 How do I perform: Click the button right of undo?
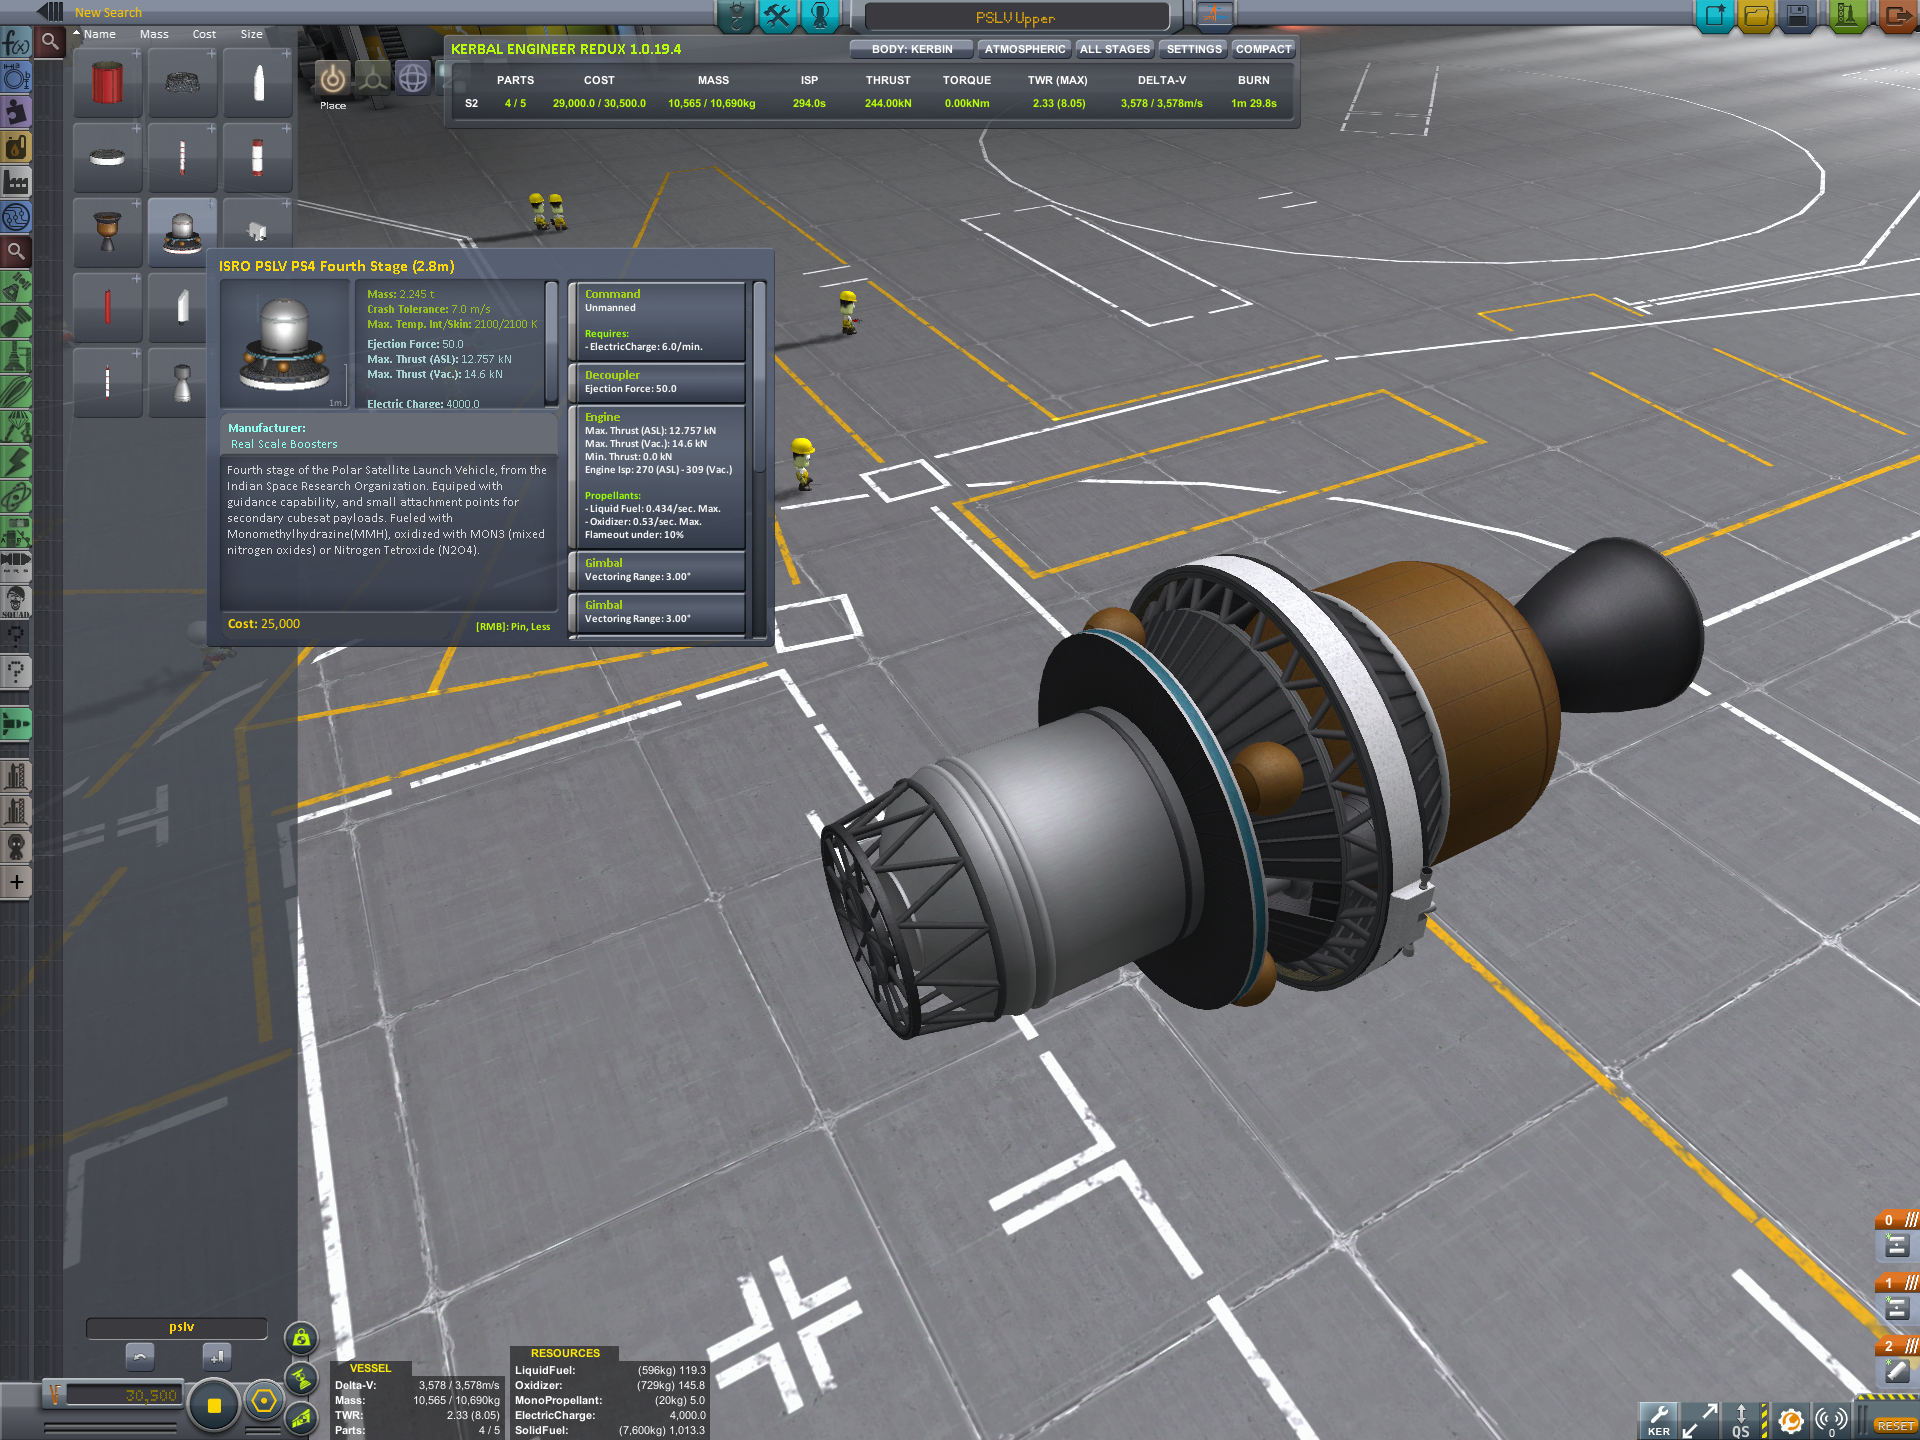point(217,1357)
